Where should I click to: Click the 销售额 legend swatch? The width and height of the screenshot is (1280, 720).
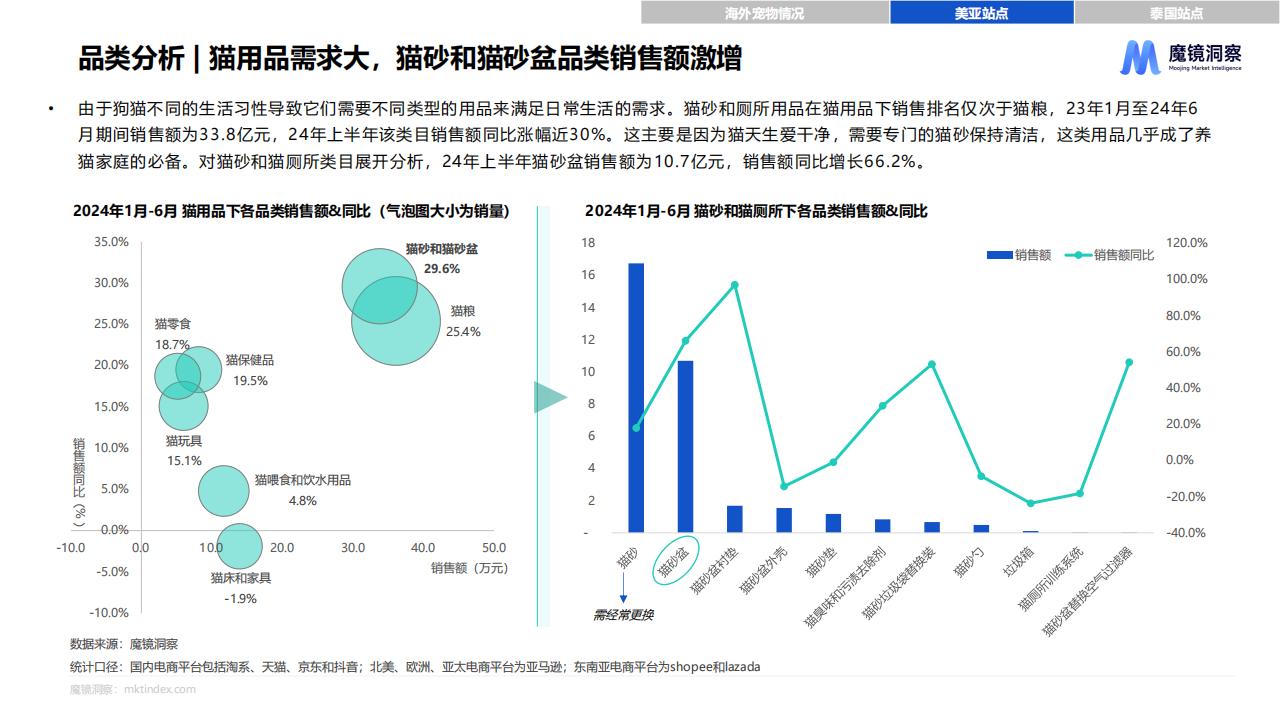point(999,255)
